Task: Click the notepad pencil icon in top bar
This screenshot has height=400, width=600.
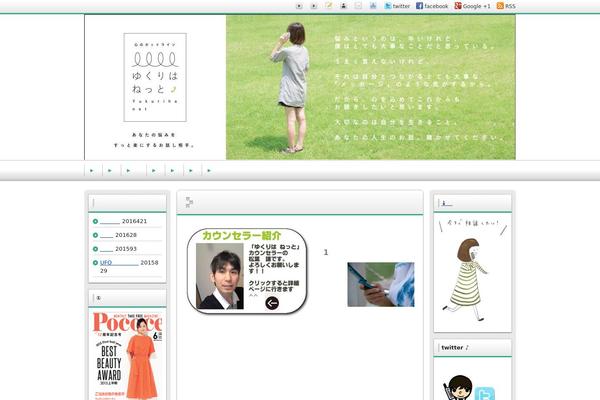Action: pos(328,5)
